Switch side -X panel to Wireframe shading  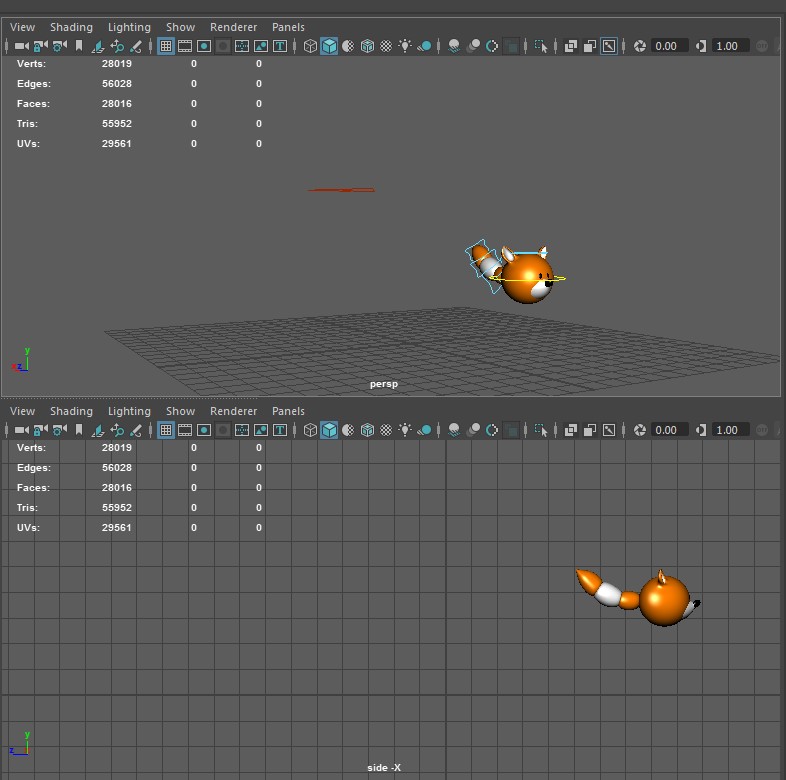310,430
